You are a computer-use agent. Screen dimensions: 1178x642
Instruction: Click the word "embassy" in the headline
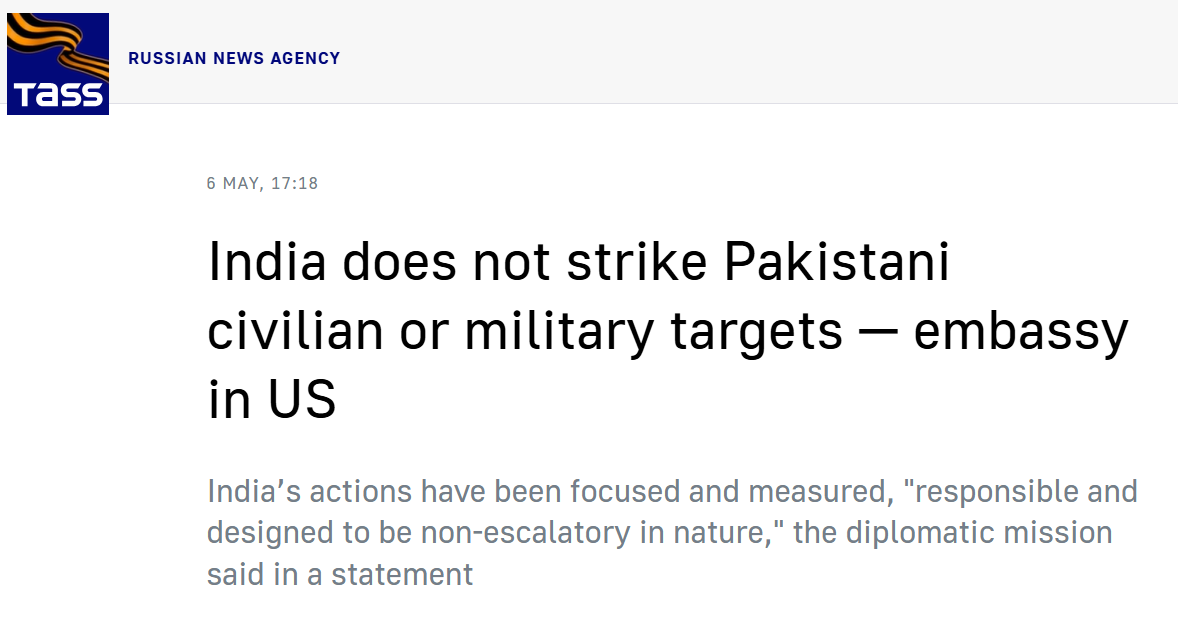point(1021,331)
